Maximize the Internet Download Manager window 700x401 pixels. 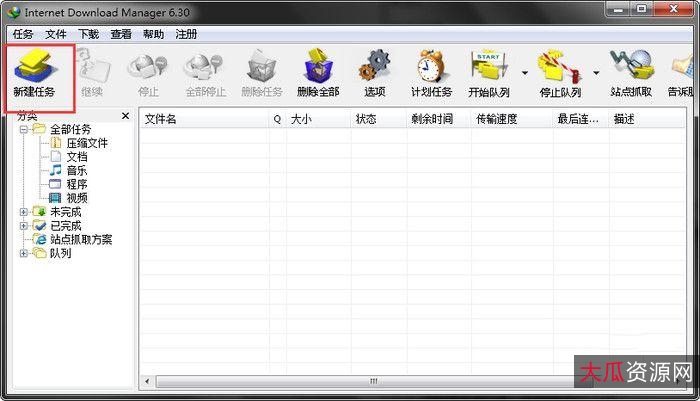pos(642,9)
